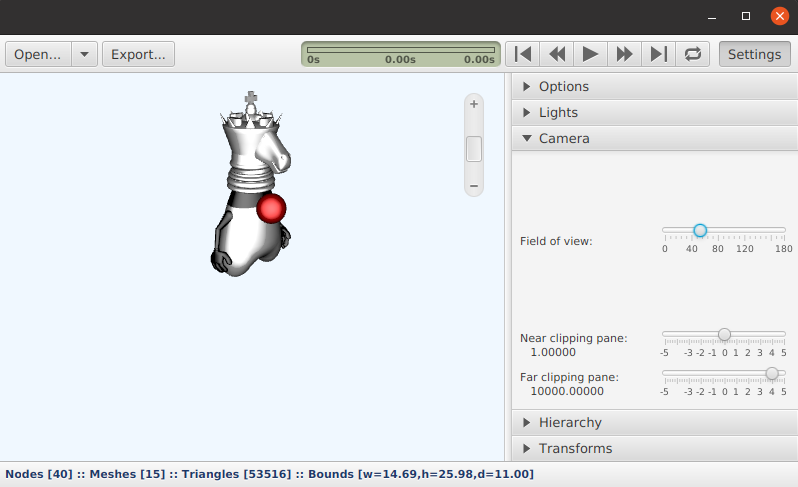Click the animation timeline progress bar

[401, 50]
